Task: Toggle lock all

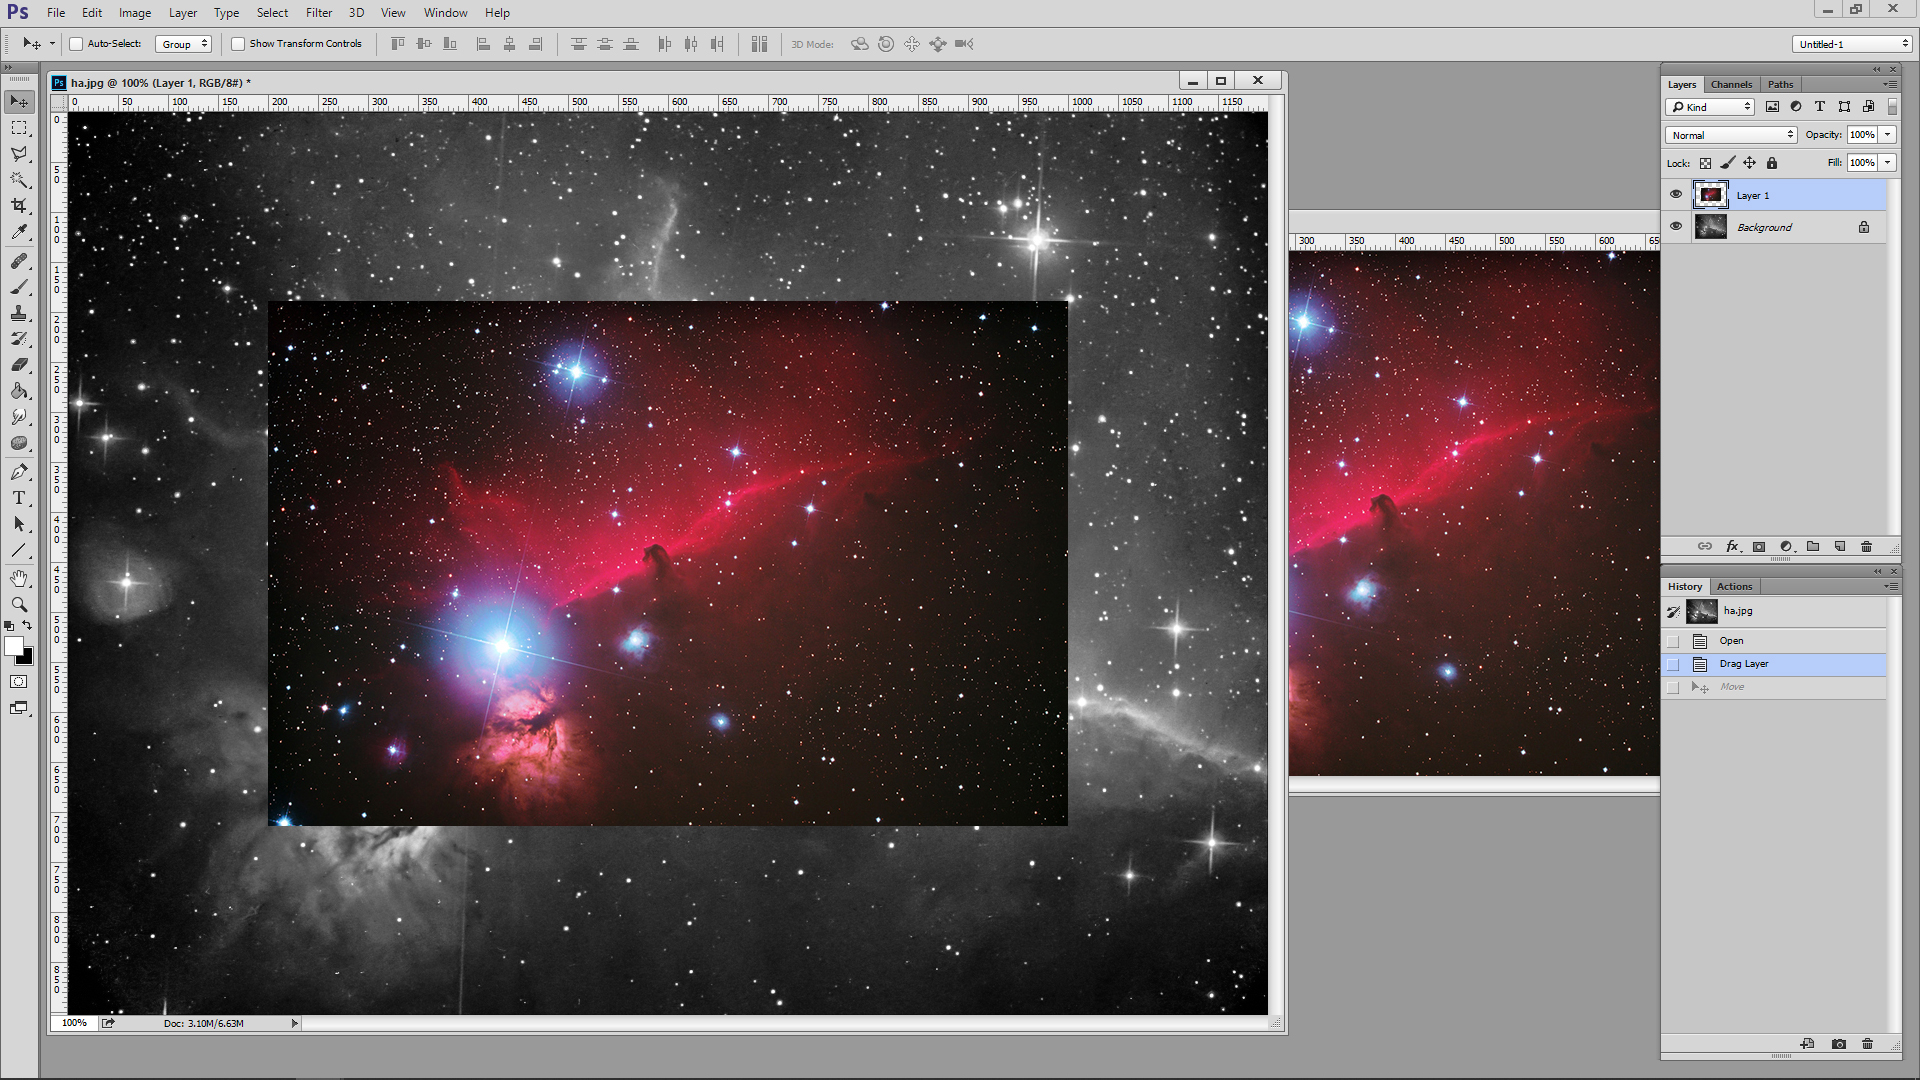Action: click(x=1772, y=163)
